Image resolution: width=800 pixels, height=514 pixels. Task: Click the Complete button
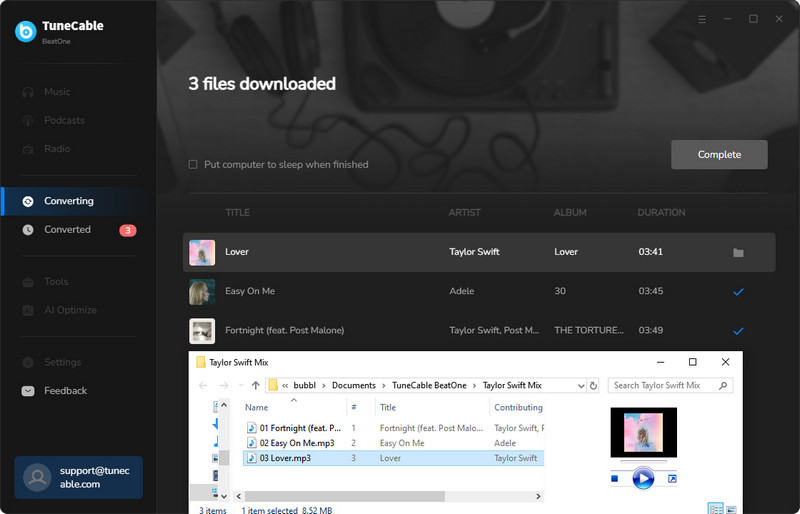tap(719, 155)
